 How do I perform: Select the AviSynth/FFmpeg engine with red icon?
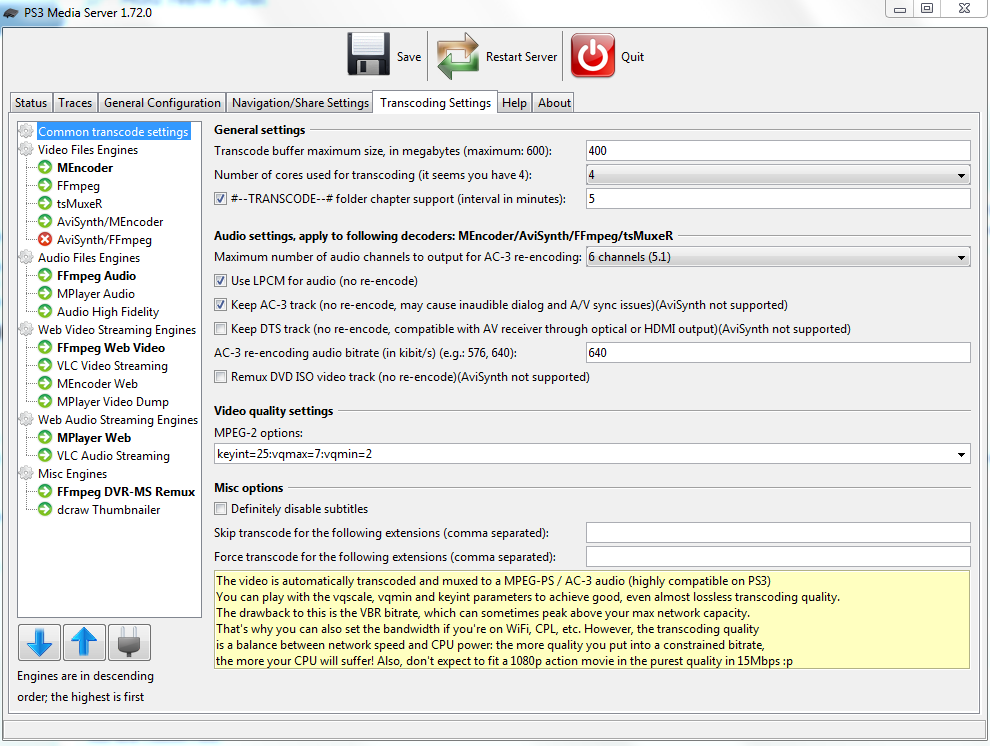[103, 240]
